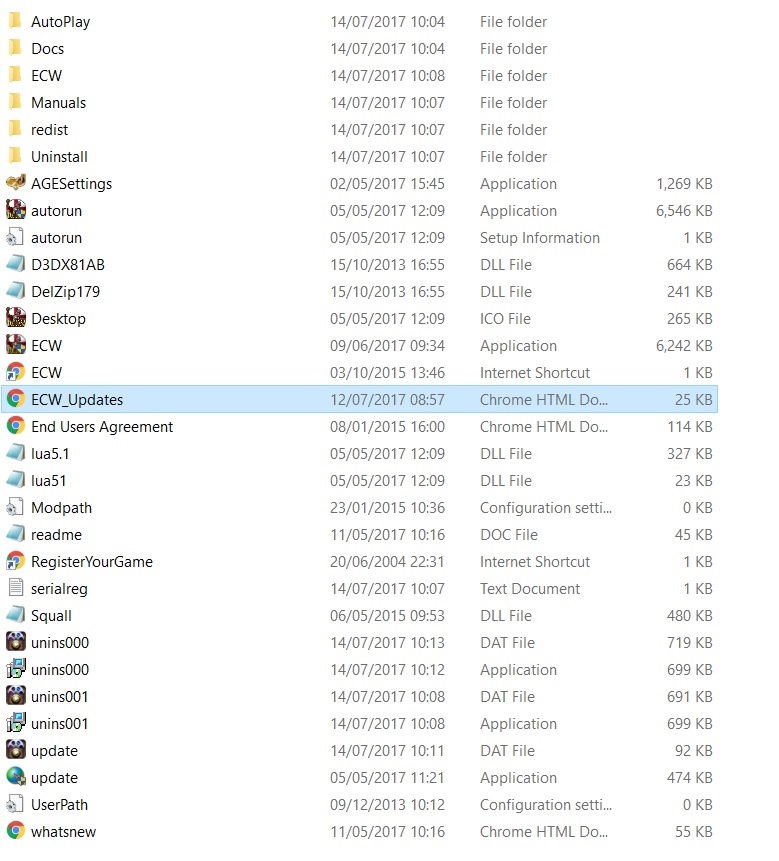Click the ECW application icon
Image resolution: width=779 pixels, height=861 pixels.
click(15, 345)
